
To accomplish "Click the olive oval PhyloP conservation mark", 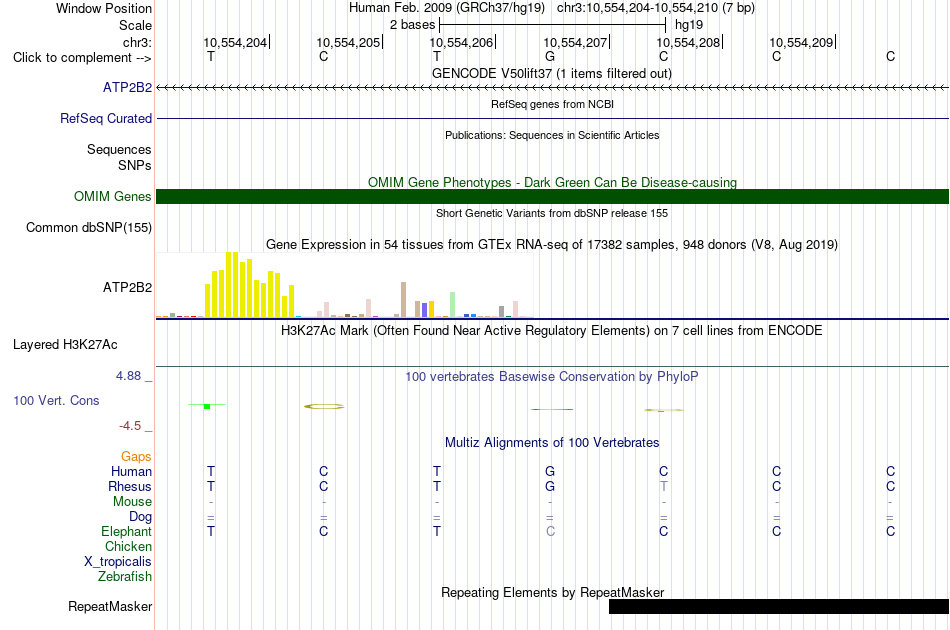I will [x=324, y=406].
